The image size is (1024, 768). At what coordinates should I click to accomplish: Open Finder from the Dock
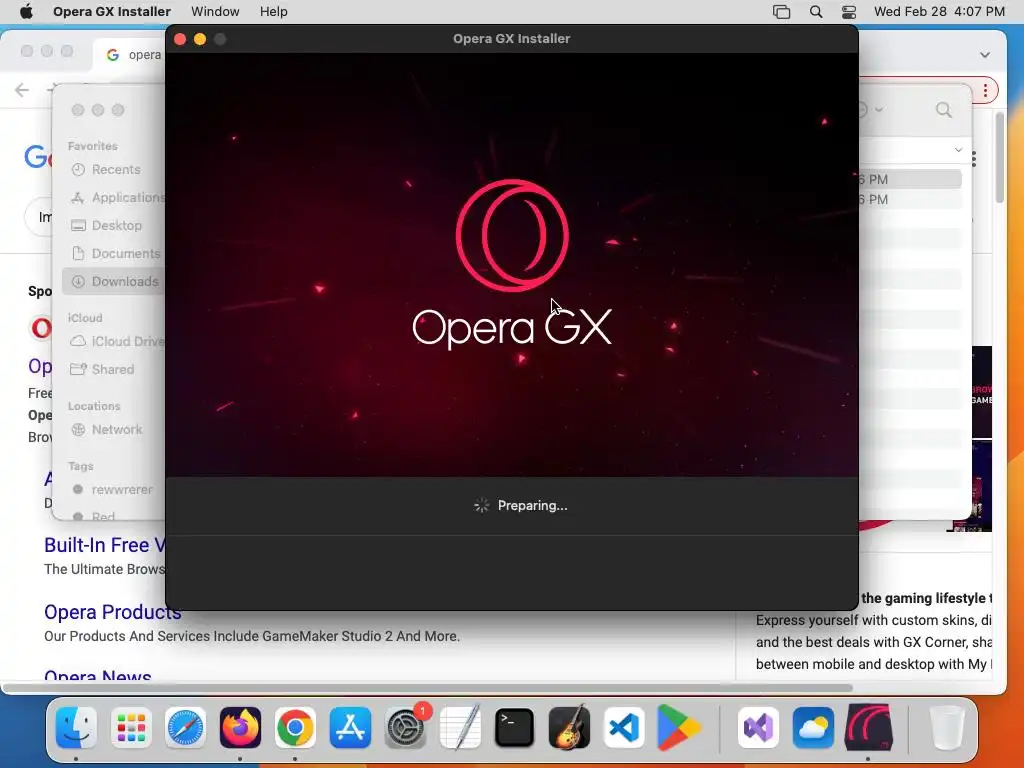pos(76,728)
